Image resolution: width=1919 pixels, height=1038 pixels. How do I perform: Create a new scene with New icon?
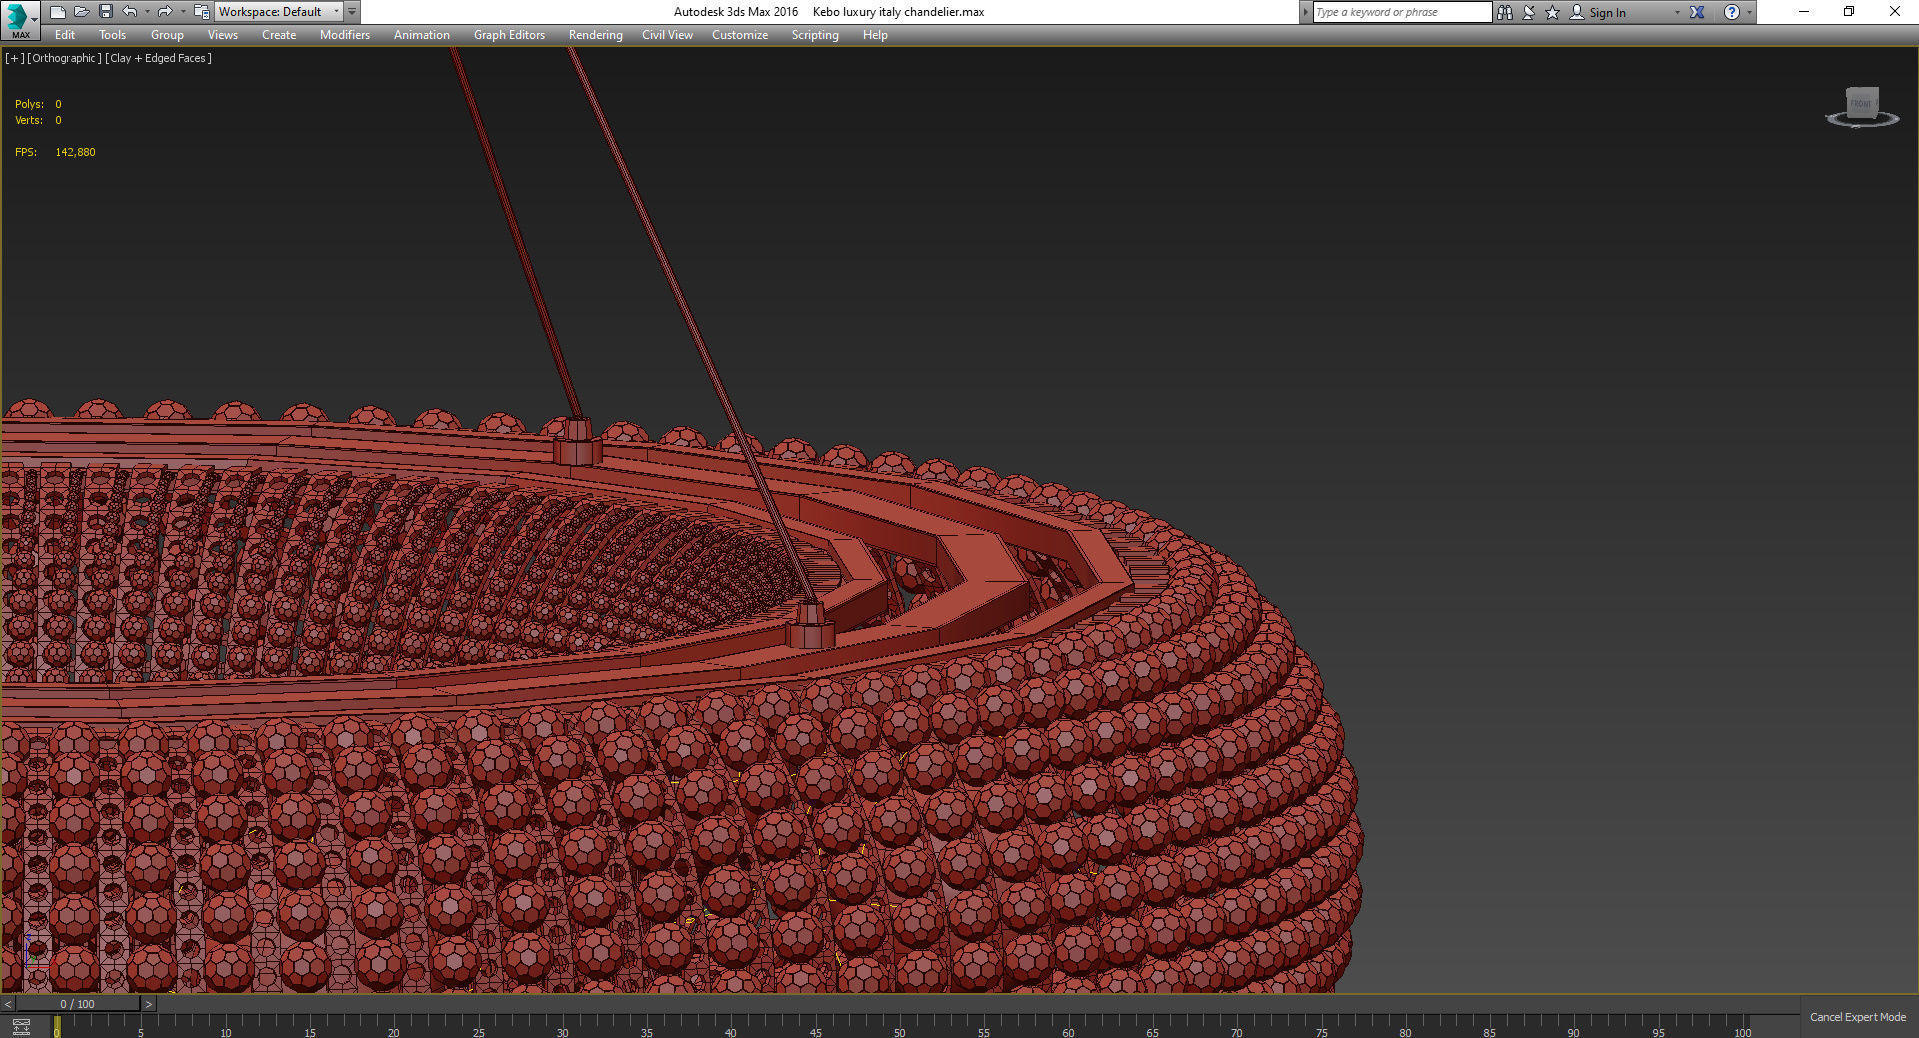coord(58,12)
